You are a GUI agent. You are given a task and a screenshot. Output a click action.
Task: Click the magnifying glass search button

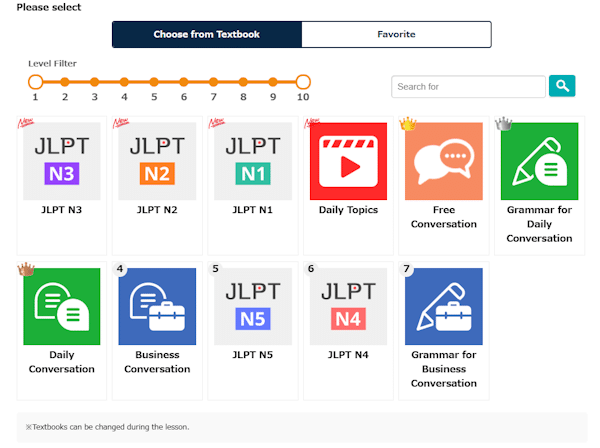point(562,86)
